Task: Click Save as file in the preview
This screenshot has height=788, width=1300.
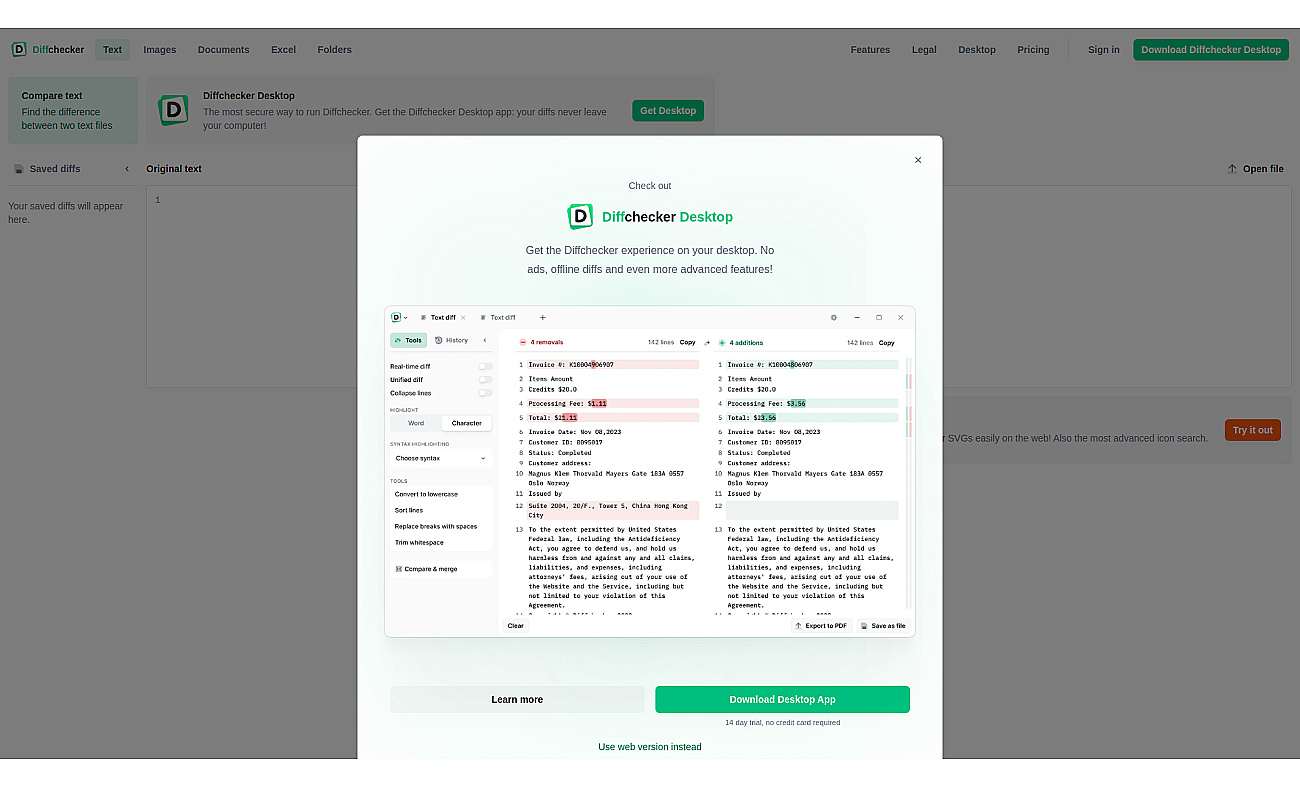Action: coord(883,626)
